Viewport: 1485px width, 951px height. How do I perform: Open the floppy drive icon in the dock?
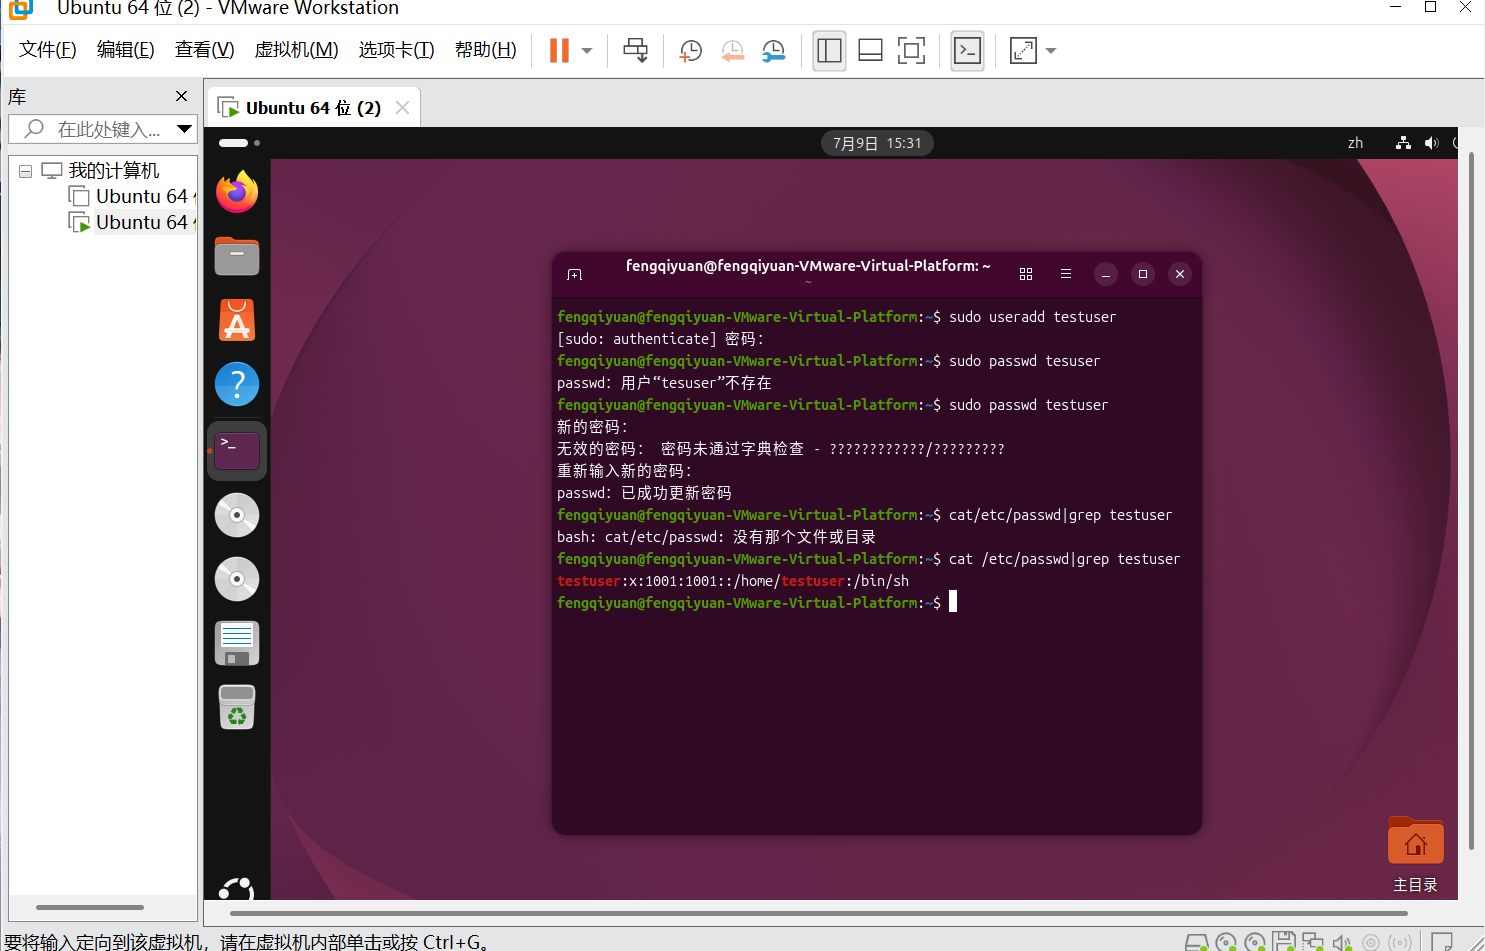pos(237,643)
